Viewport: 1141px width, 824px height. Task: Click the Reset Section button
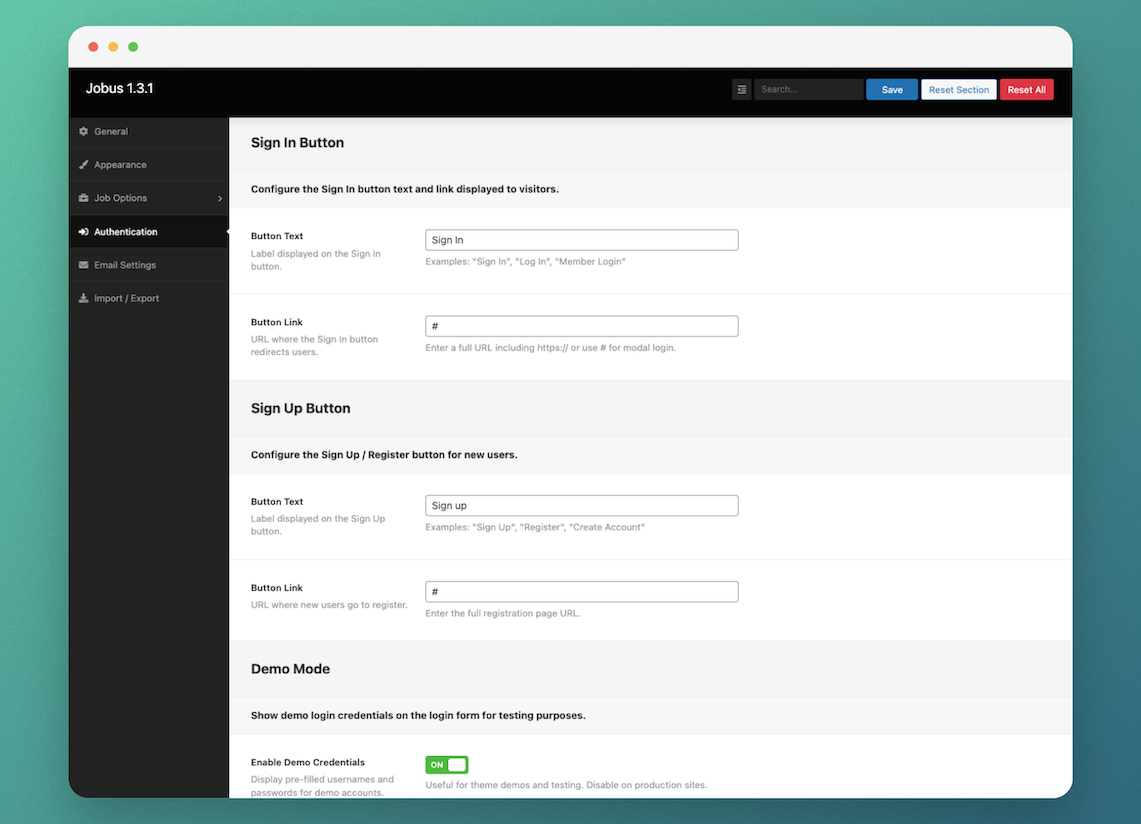coord(958,89)
